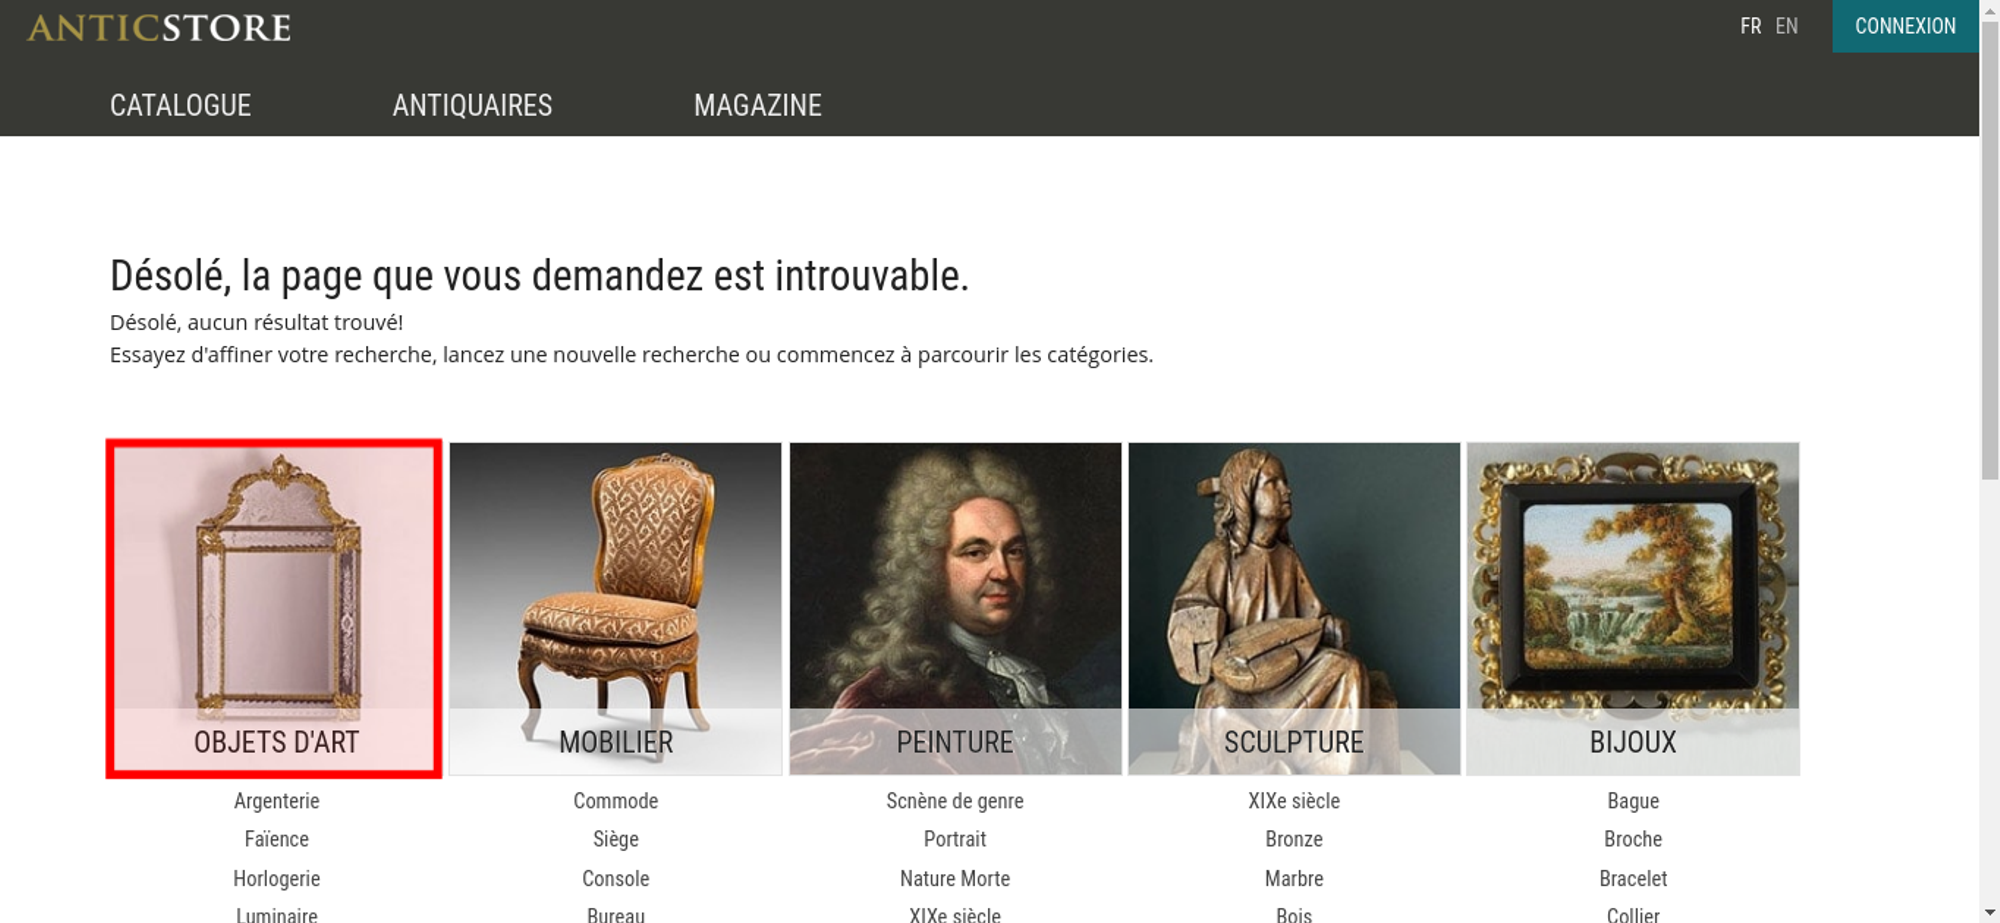The height and width of the screenshot is (923, 2000).
Task: Switch language to EN
Action: [x=1786, y=26]
